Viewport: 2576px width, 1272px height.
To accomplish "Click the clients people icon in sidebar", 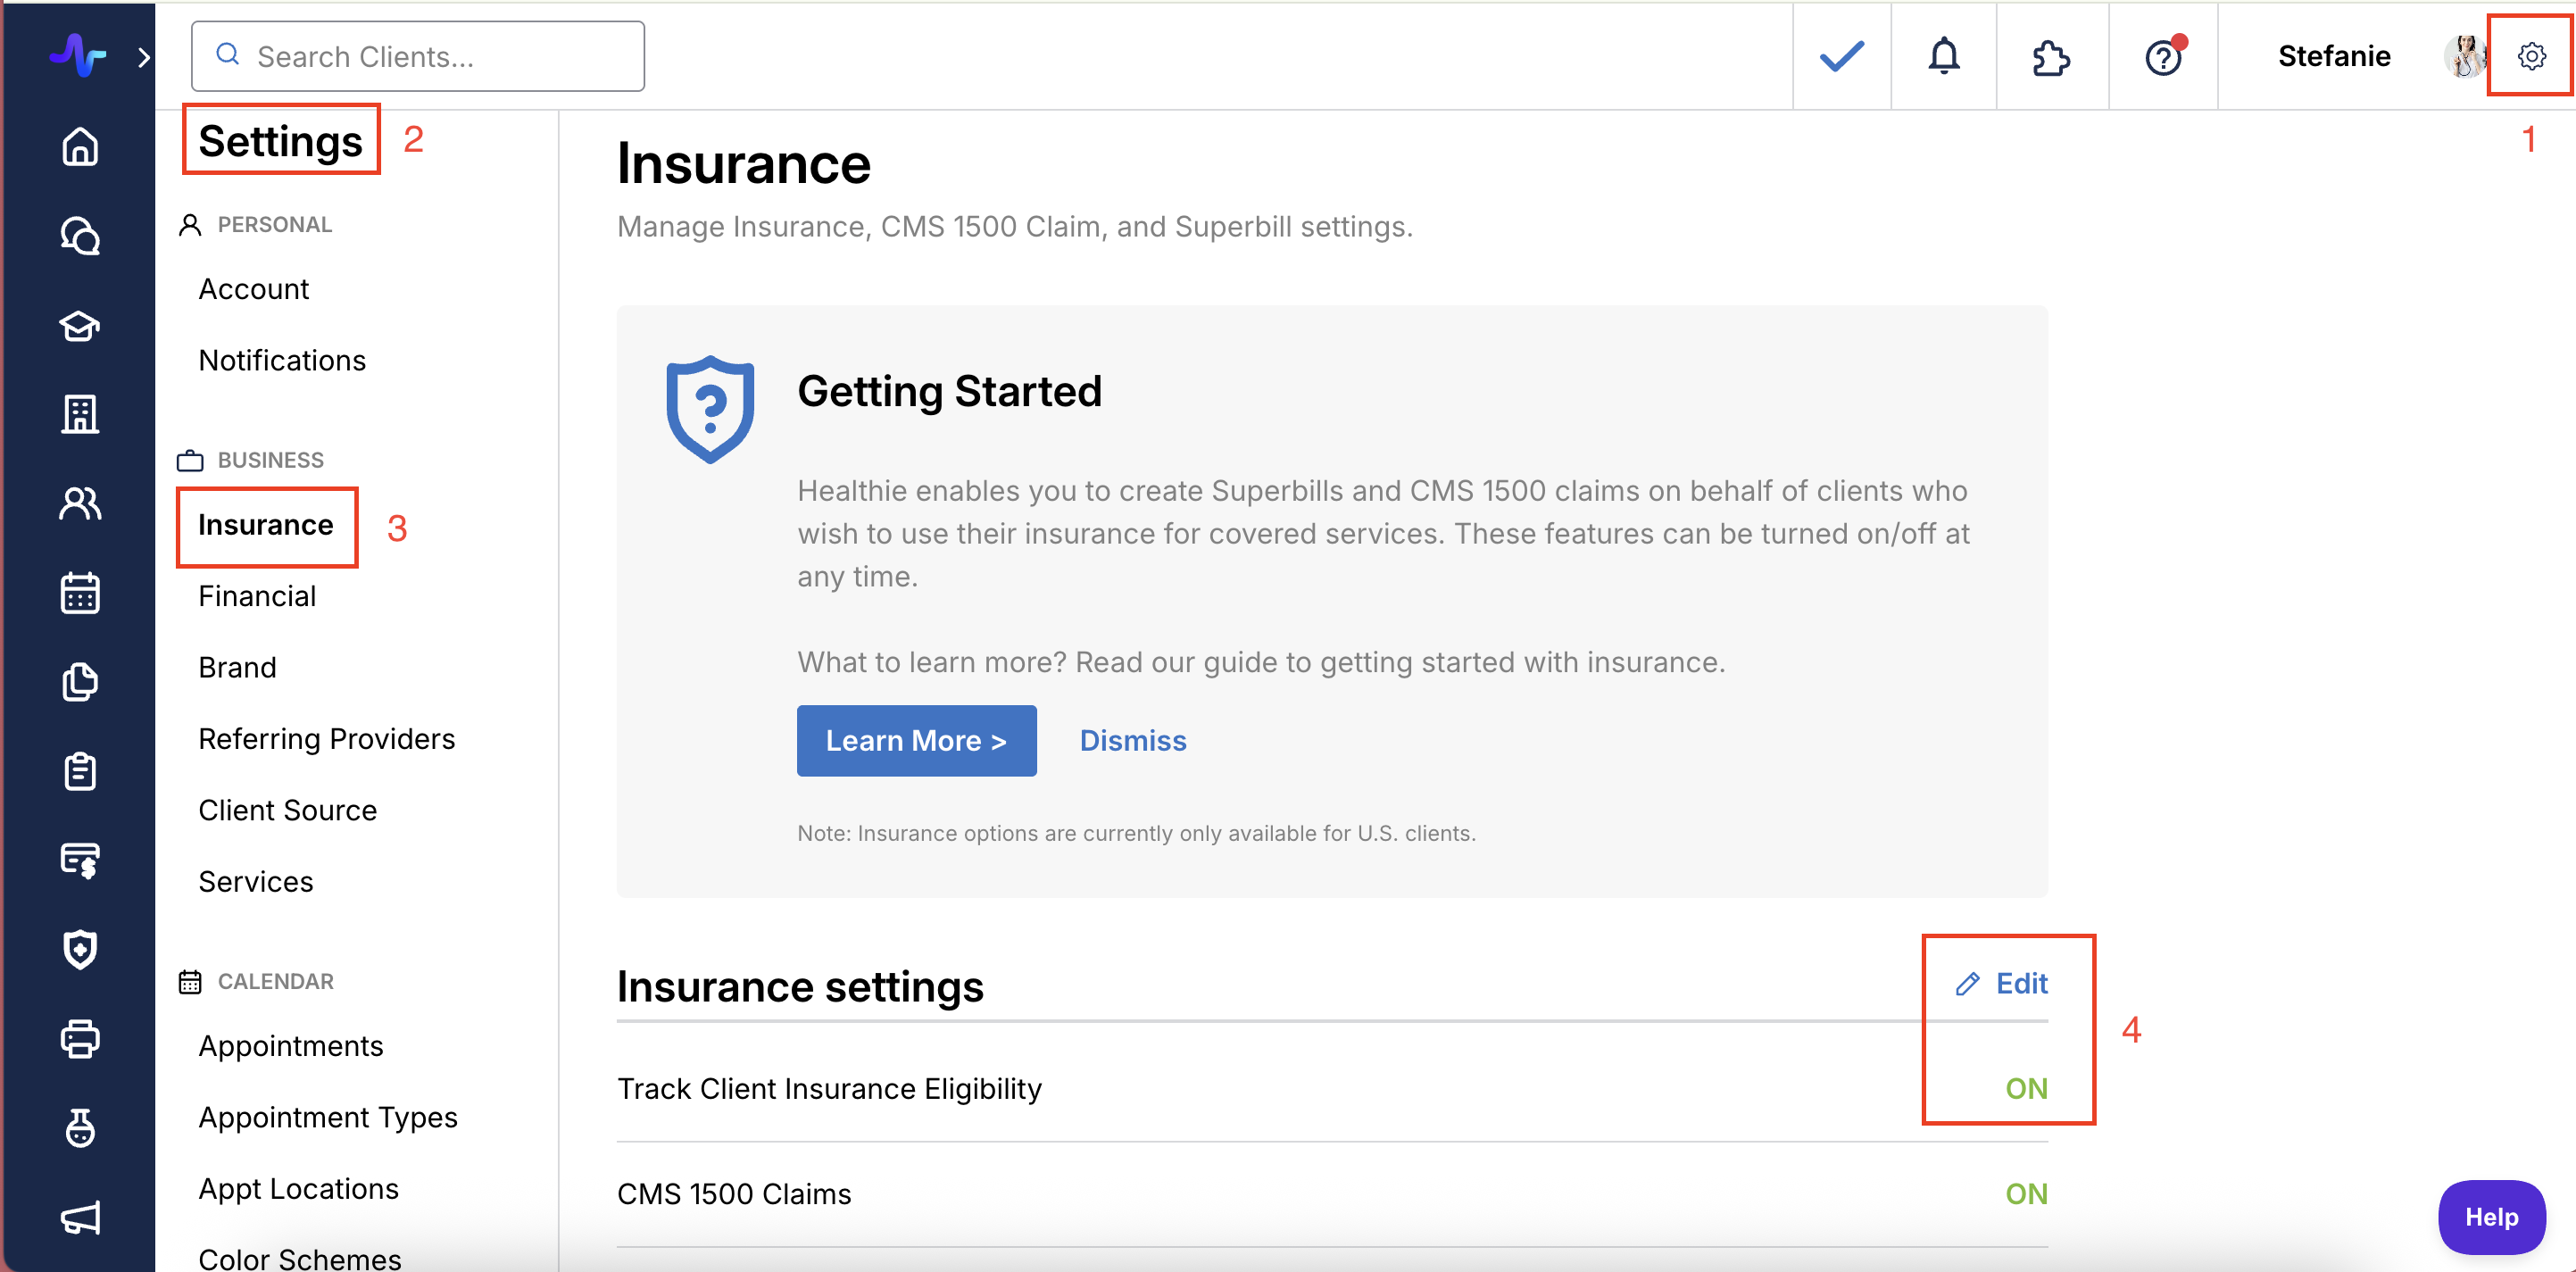I will tap(80, 503).
